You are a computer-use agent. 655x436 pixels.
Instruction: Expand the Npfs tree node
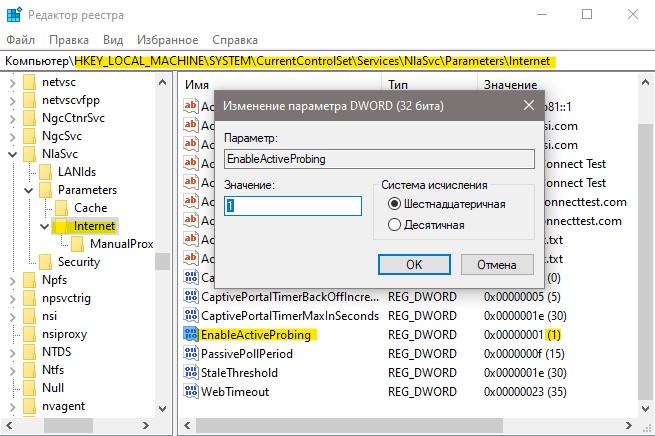pos(13,280)
